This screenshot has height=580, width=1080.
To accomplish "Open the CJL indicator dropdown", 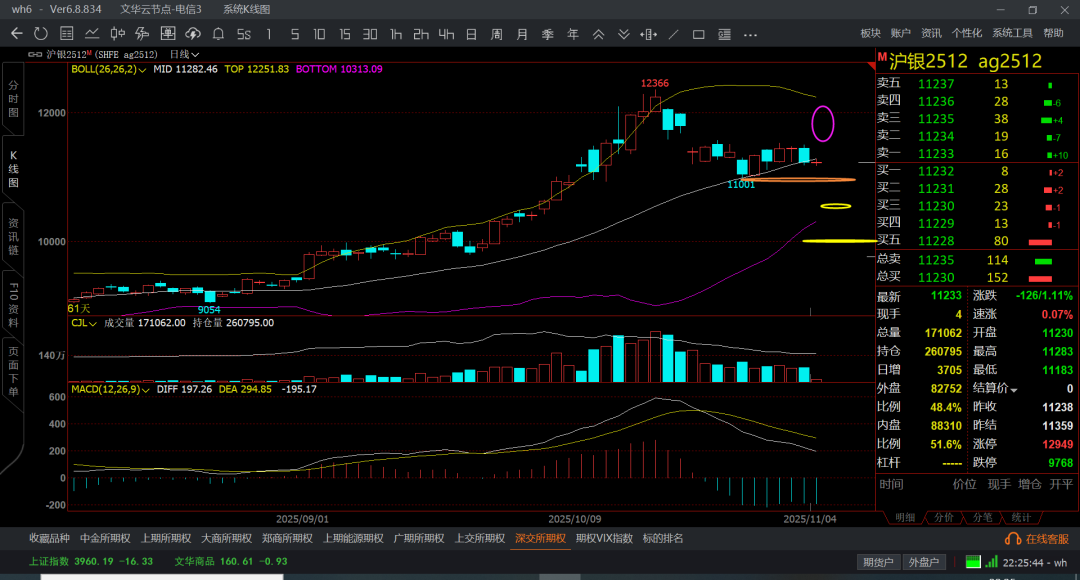I will [83, 322].
